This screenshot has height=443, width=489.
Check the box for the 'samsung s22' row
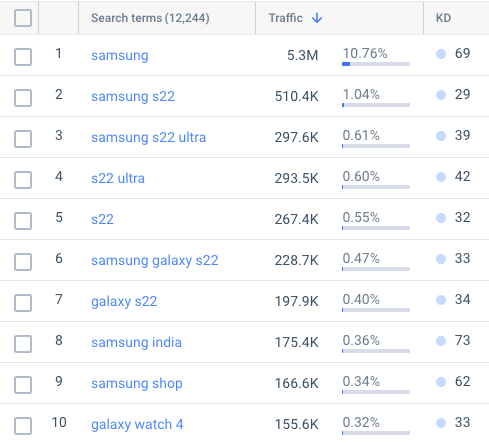(23, 98)
